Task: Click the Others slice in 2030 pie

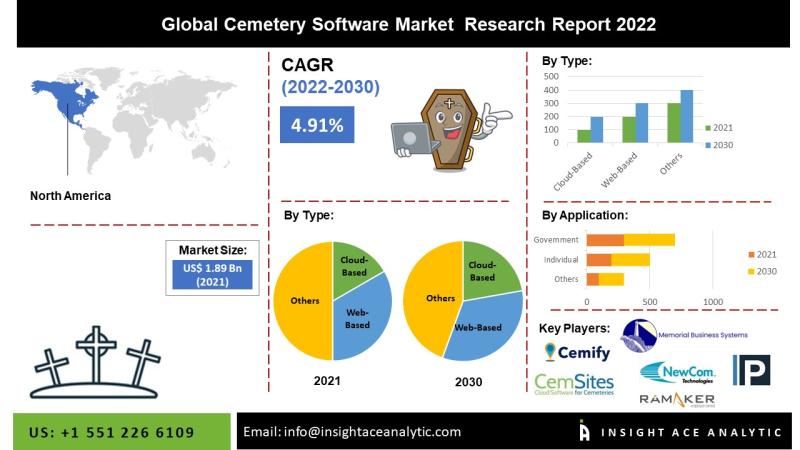Action: [436, 298]
